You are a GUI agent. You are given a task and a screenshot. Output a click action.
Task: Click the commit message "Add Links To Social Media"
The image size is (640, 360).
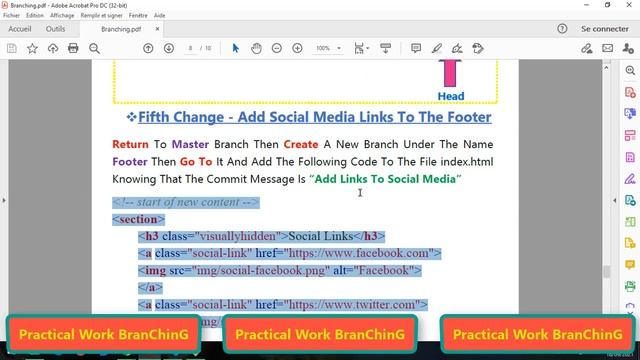(385, 179)
